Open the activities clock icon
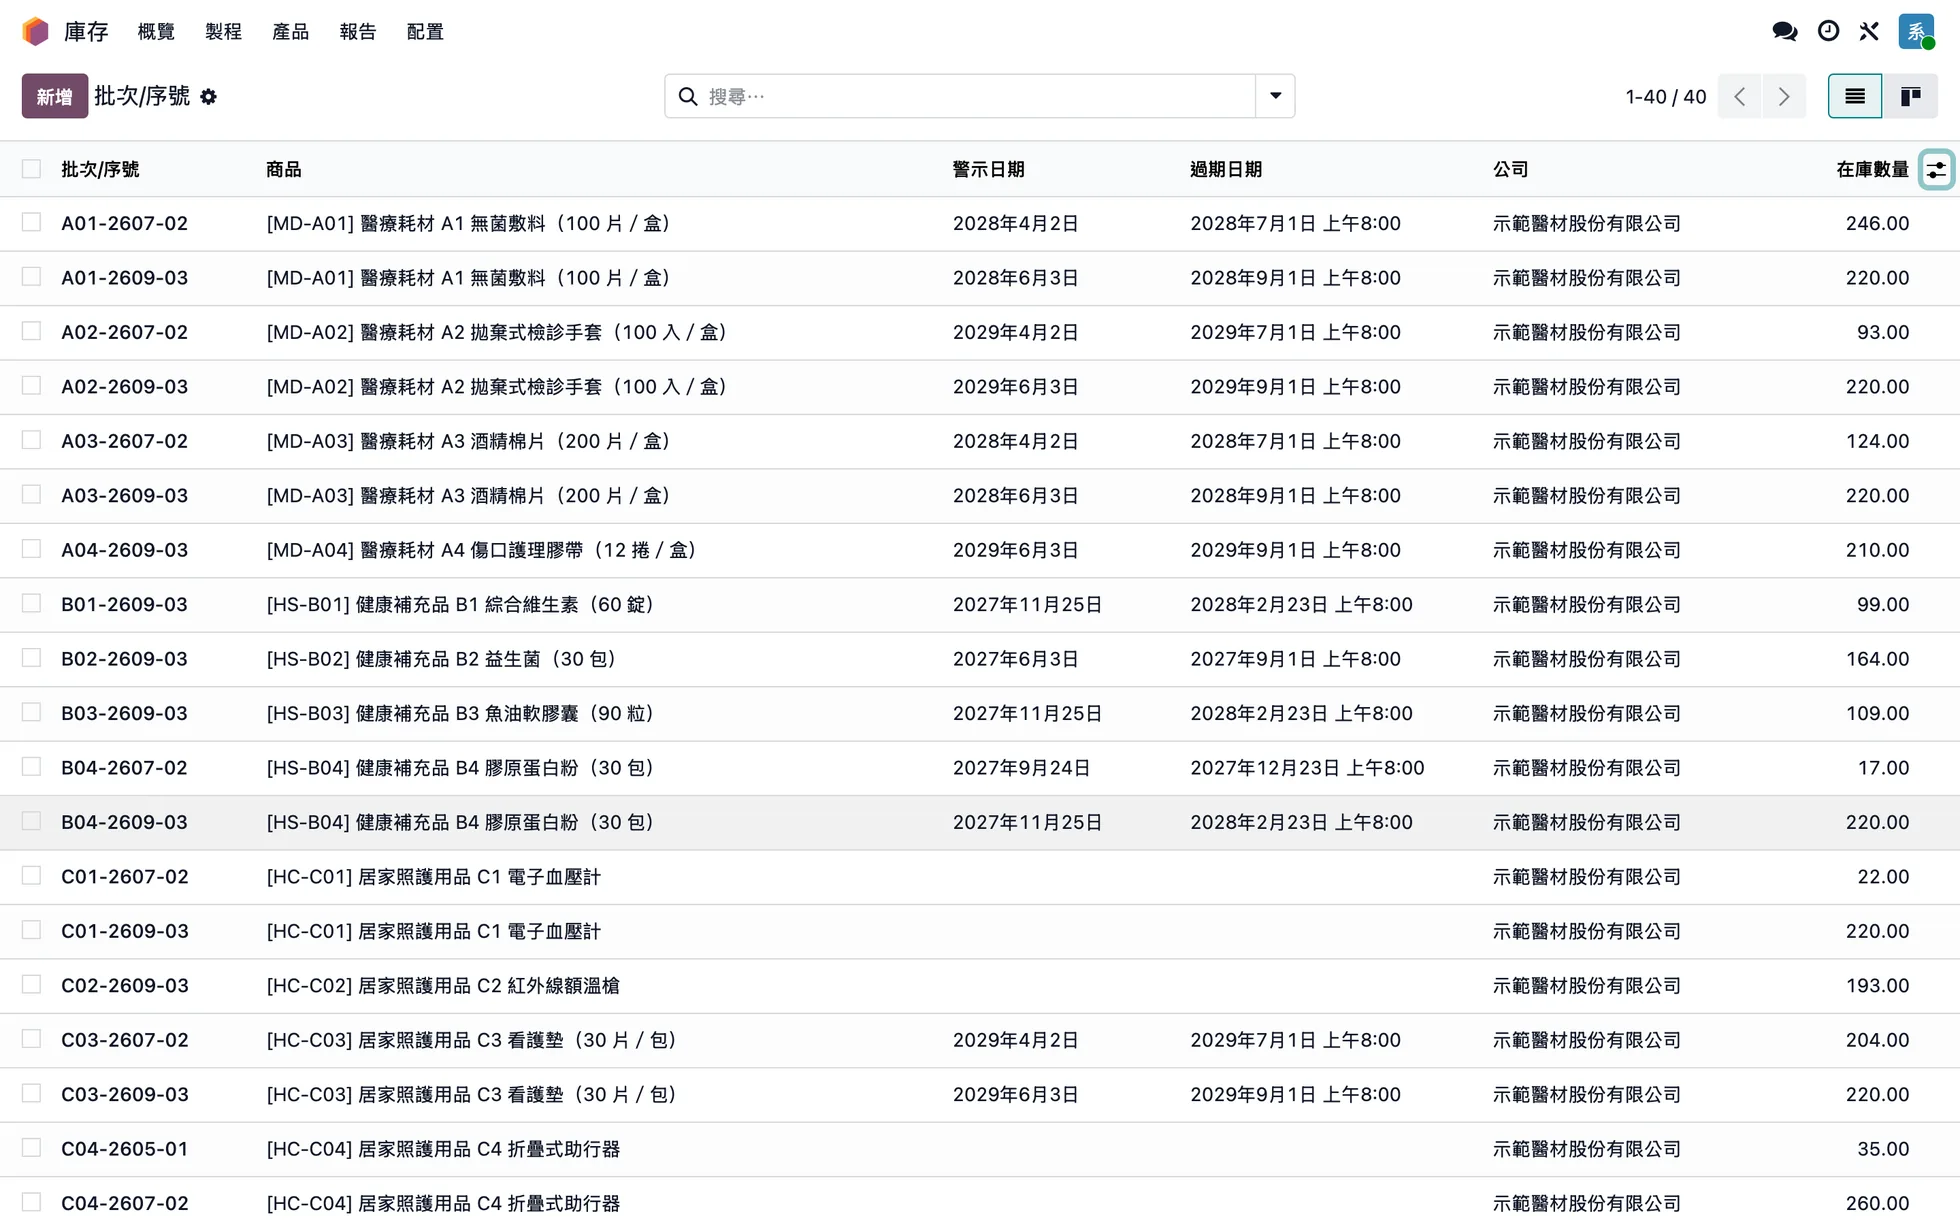1960x1225 pixels. tap(1828, 31)
